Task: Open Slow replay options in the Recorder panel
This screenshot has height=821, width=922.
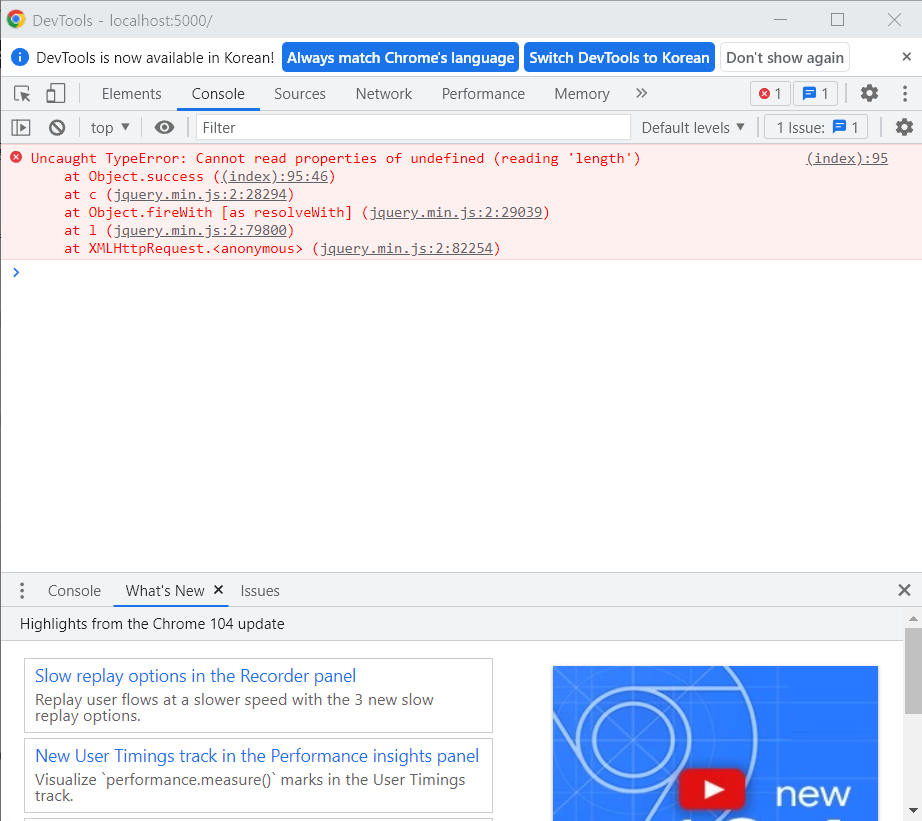Action: coord(195,676)
